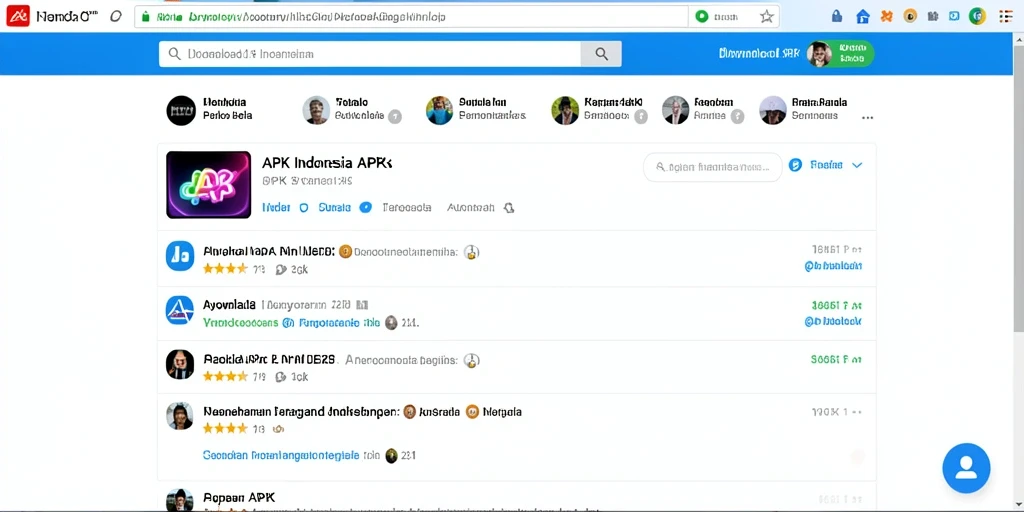Open the second profile avatar in the row
This screenshot has width=1024, height=512.
coord(316,110)
